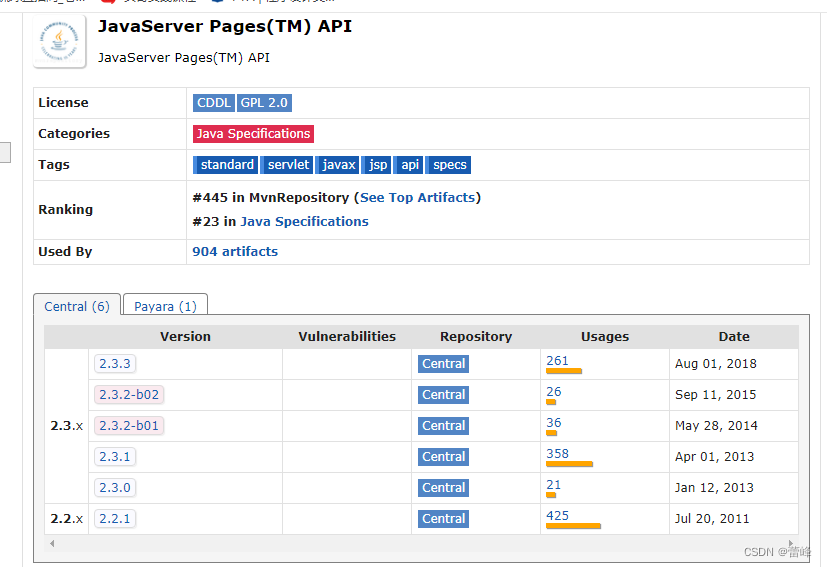Viewport: 827px width, 567px height.
Task: Click the Date column header
Action: (x=734, y=337)
